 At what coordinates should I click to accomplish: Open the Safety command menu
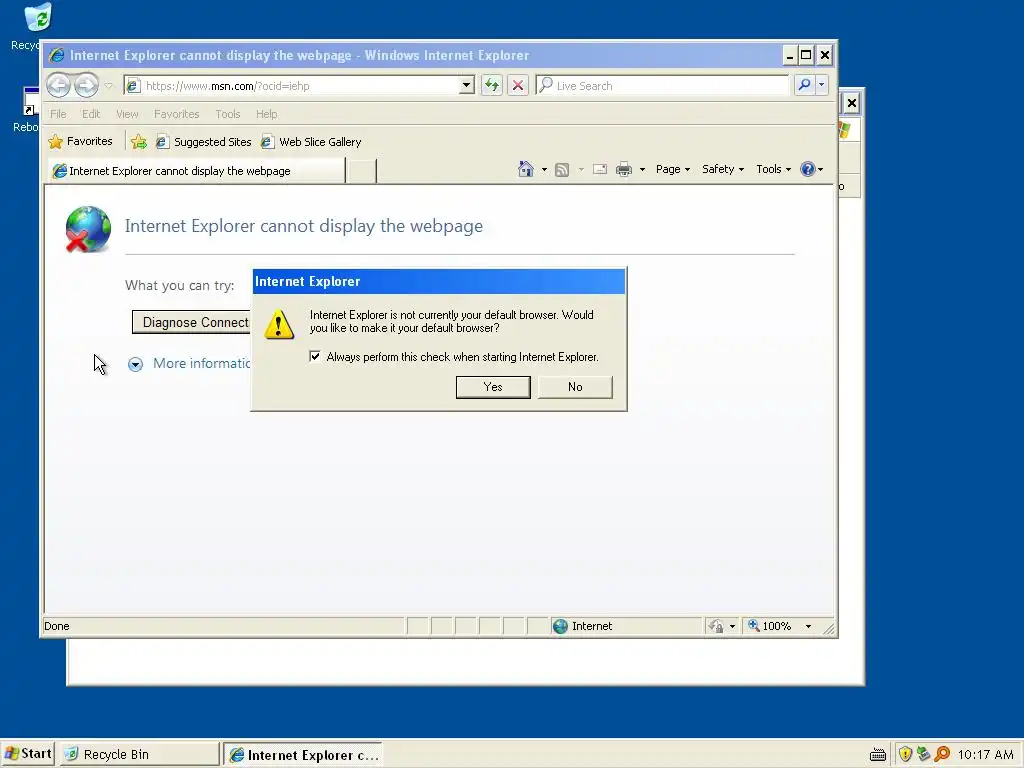(x=723, y=169)
